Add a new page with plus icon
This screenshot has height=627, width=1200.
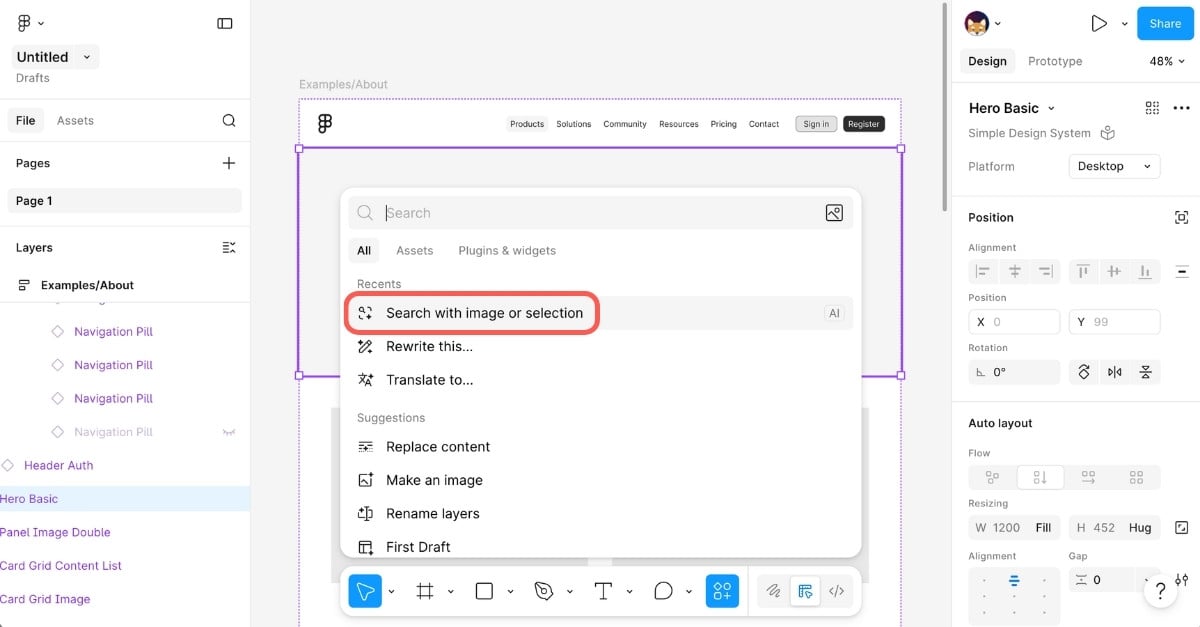(x=229, y=163)
